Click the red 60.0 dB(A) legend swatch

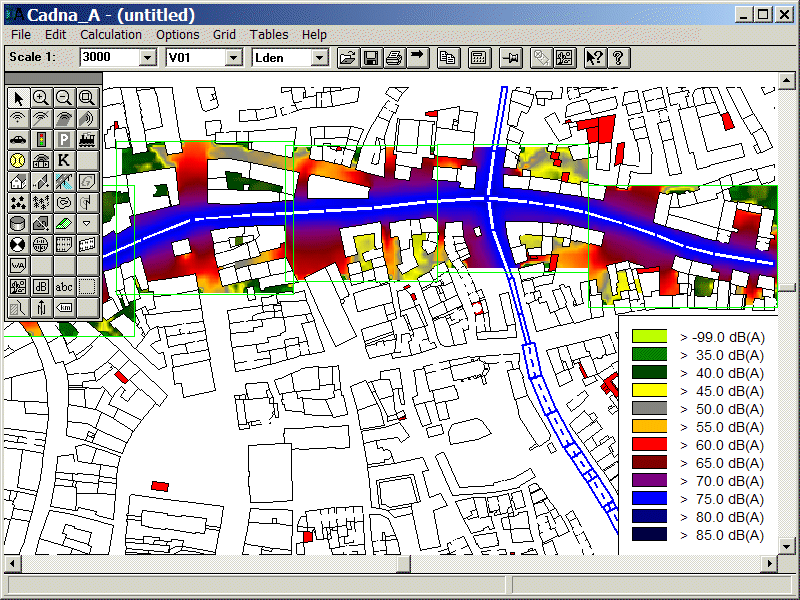pyautogui.click(x=649, y=444)
